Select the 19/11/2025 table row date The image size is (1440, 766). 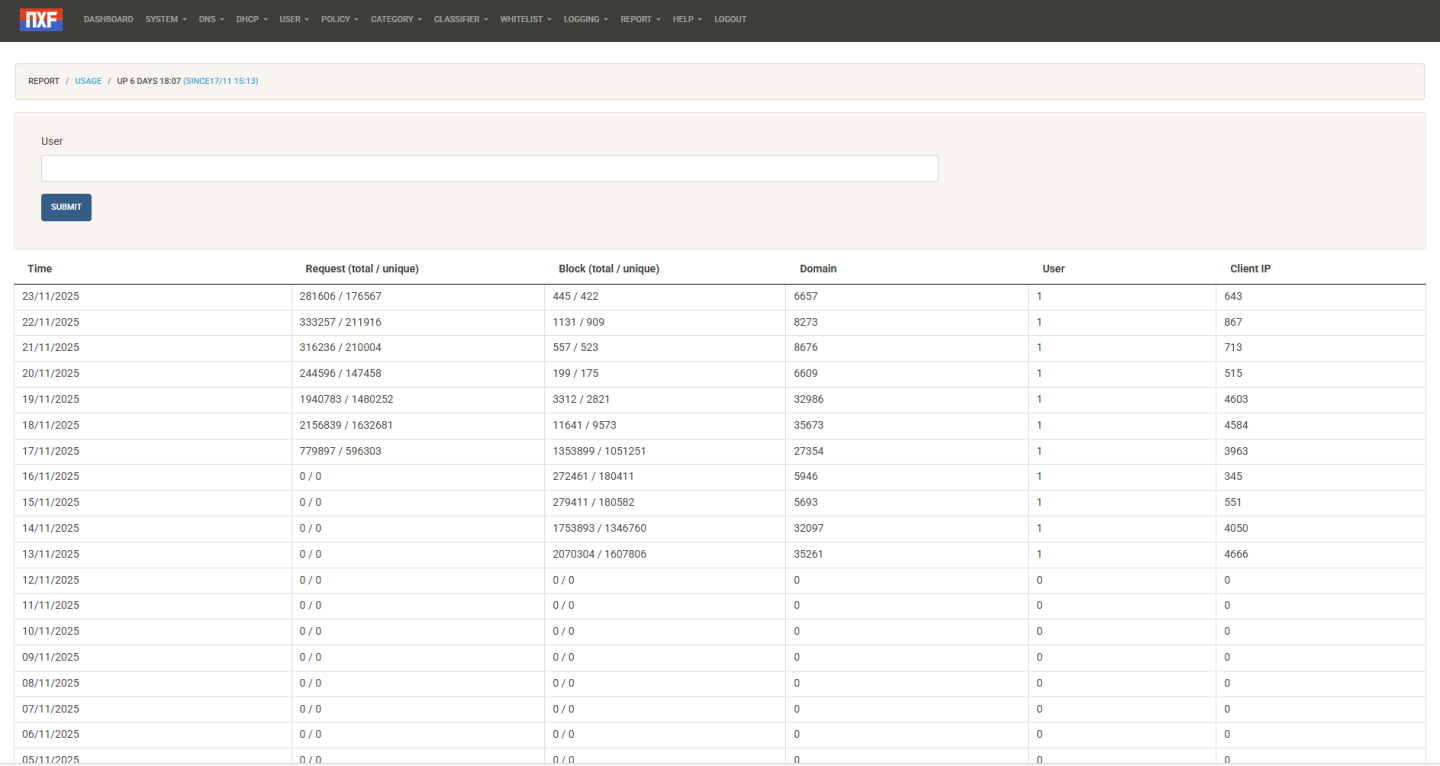point(50,399)
